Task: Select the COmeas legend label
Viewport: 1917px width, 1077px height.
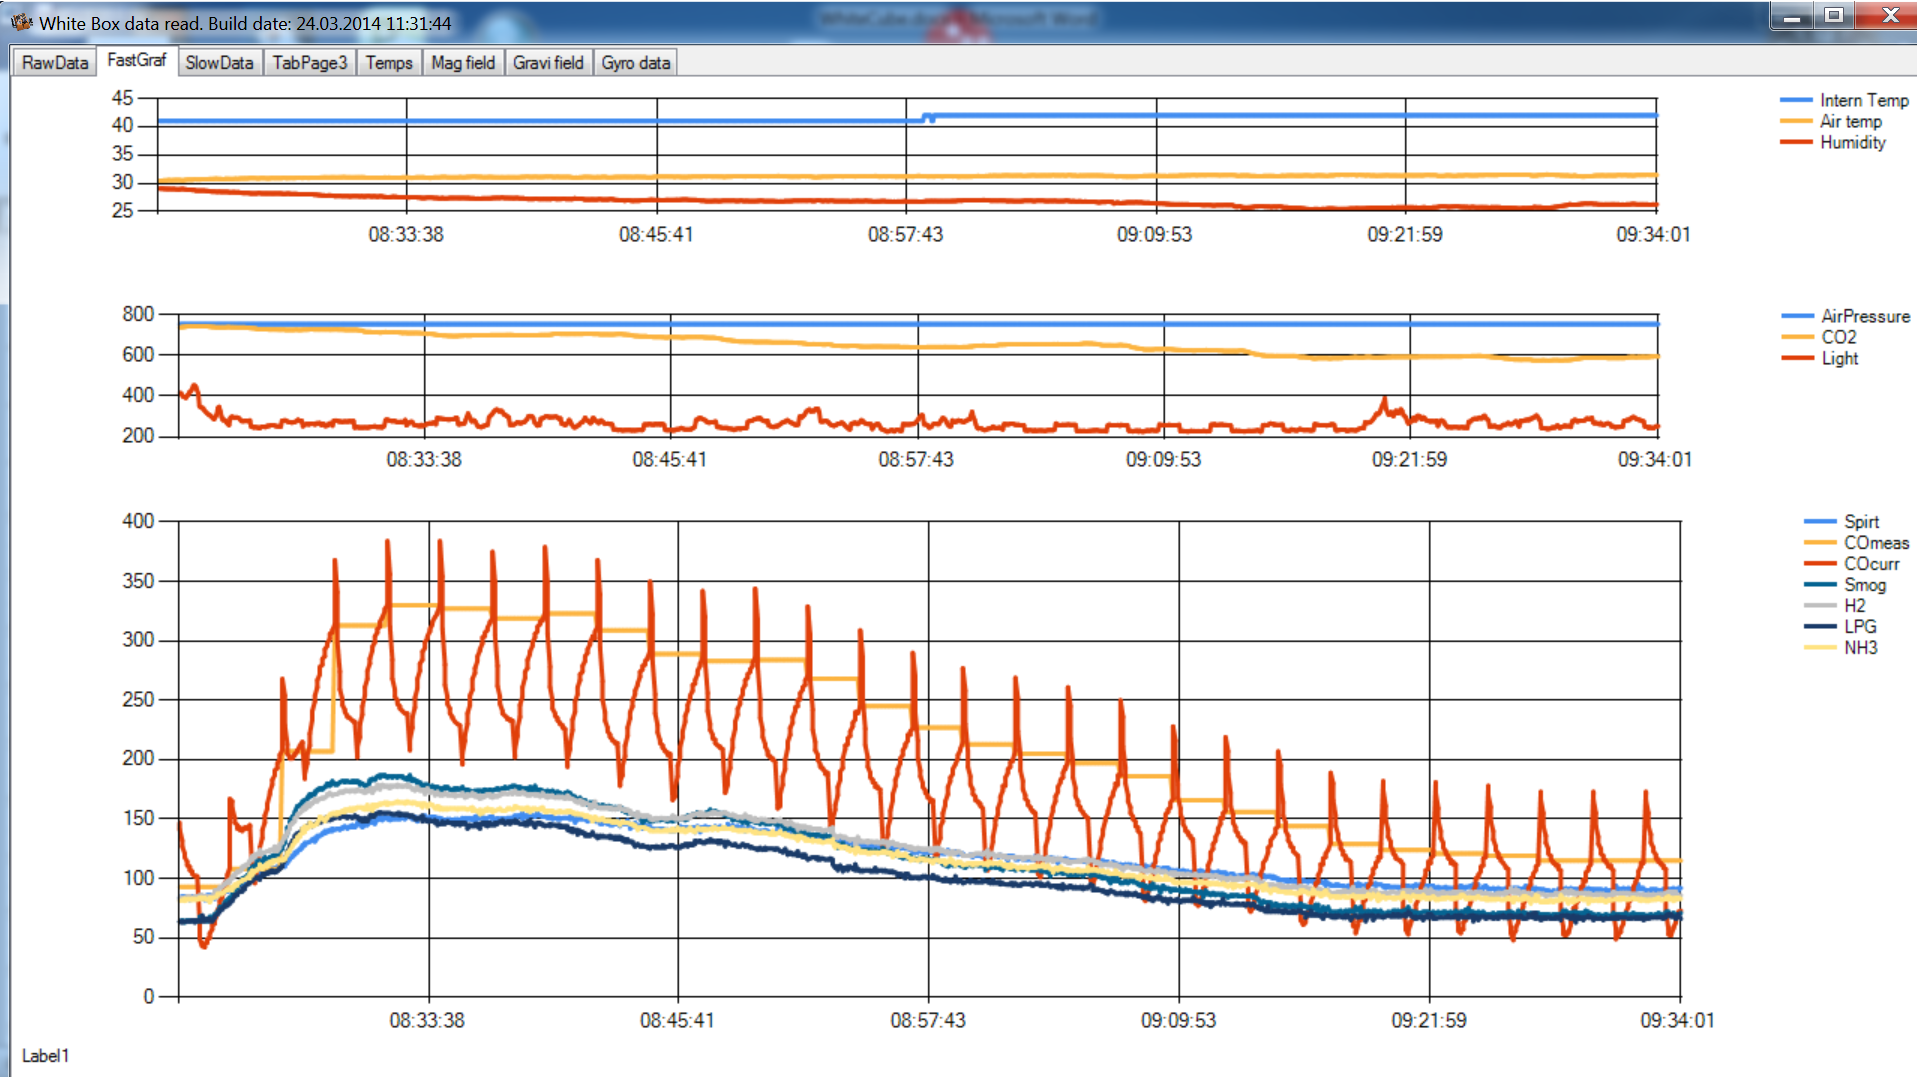Action: (x=1877, y=542)
